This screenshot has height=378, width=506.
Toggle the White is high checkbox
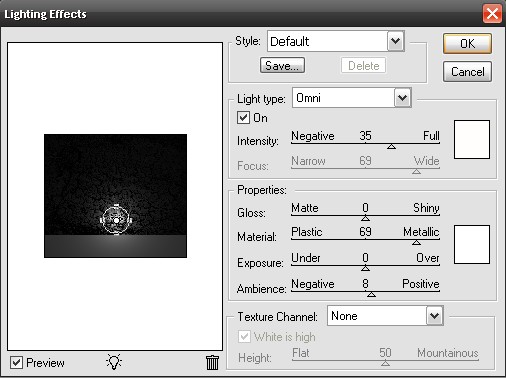point(244,336)
